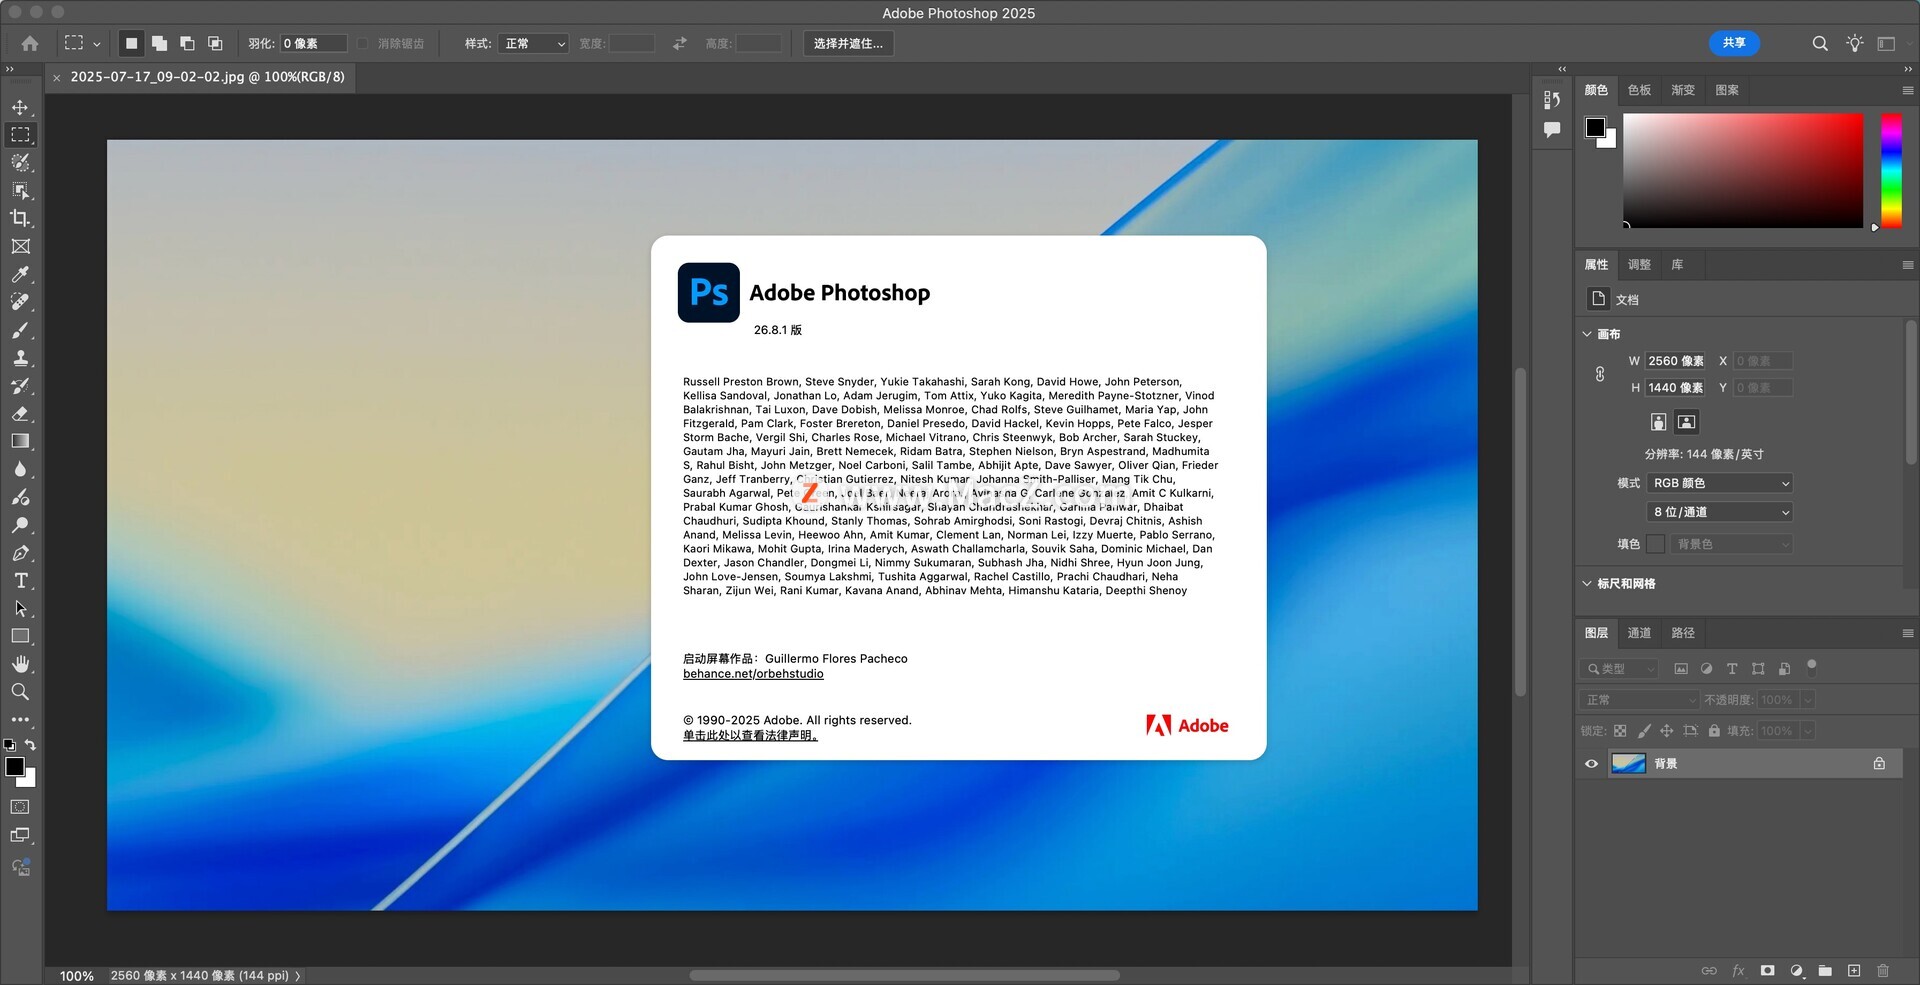Viewport: 1920px width, 985px height.
Task: Delete layer using trash icon
Action: click(x=1883, y=970)
